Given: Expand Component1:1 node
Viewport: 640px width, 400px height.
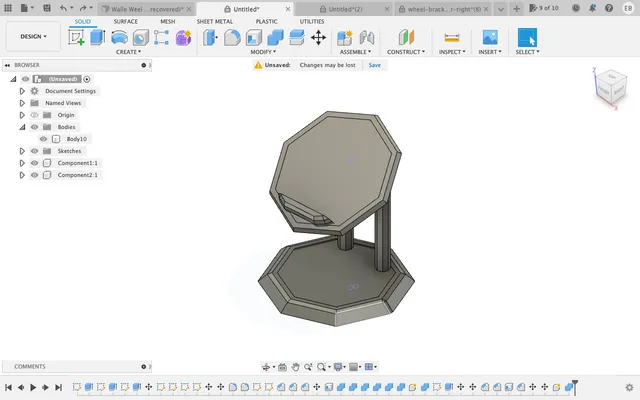Looking at the screenshot, I should [x=22, y=163].
